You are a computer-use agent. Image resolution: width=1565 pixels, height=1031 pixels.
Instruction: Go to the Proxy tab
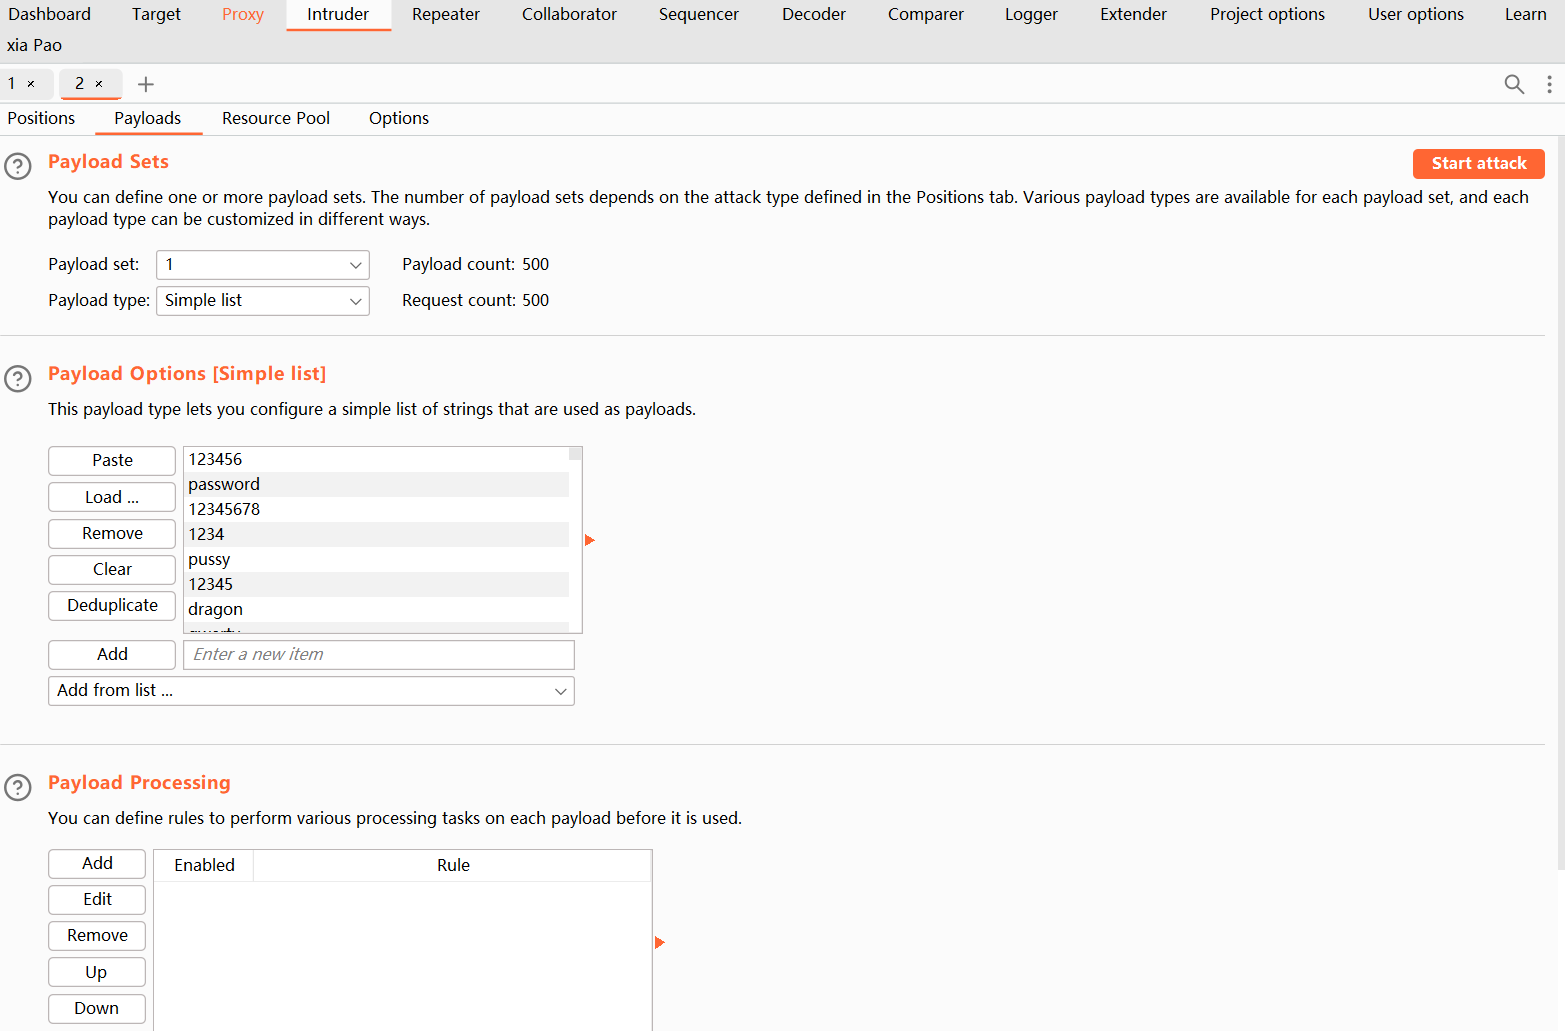pyautogui.click(x=243, y=14)
